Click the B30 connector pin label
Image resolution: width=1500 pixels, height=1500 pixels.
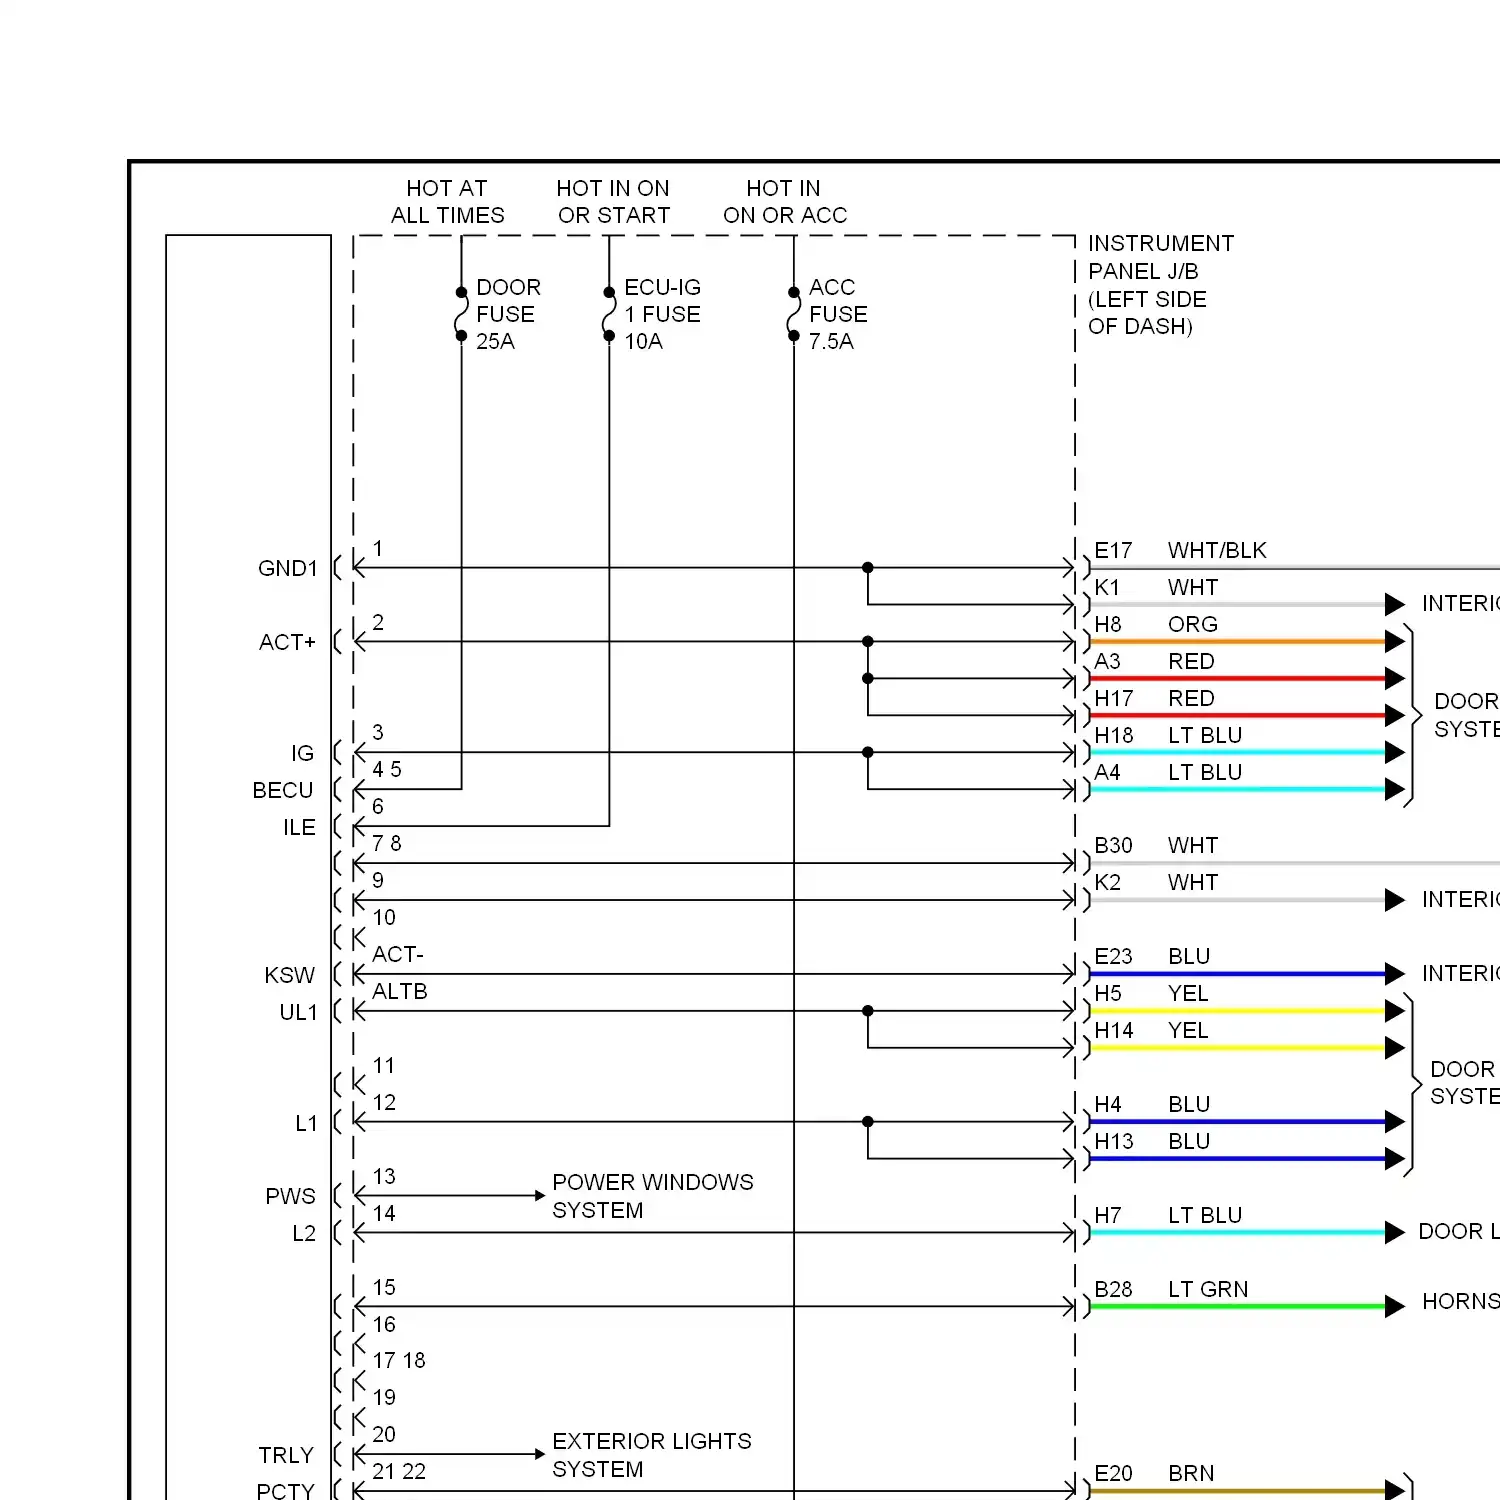[1113, 845]
